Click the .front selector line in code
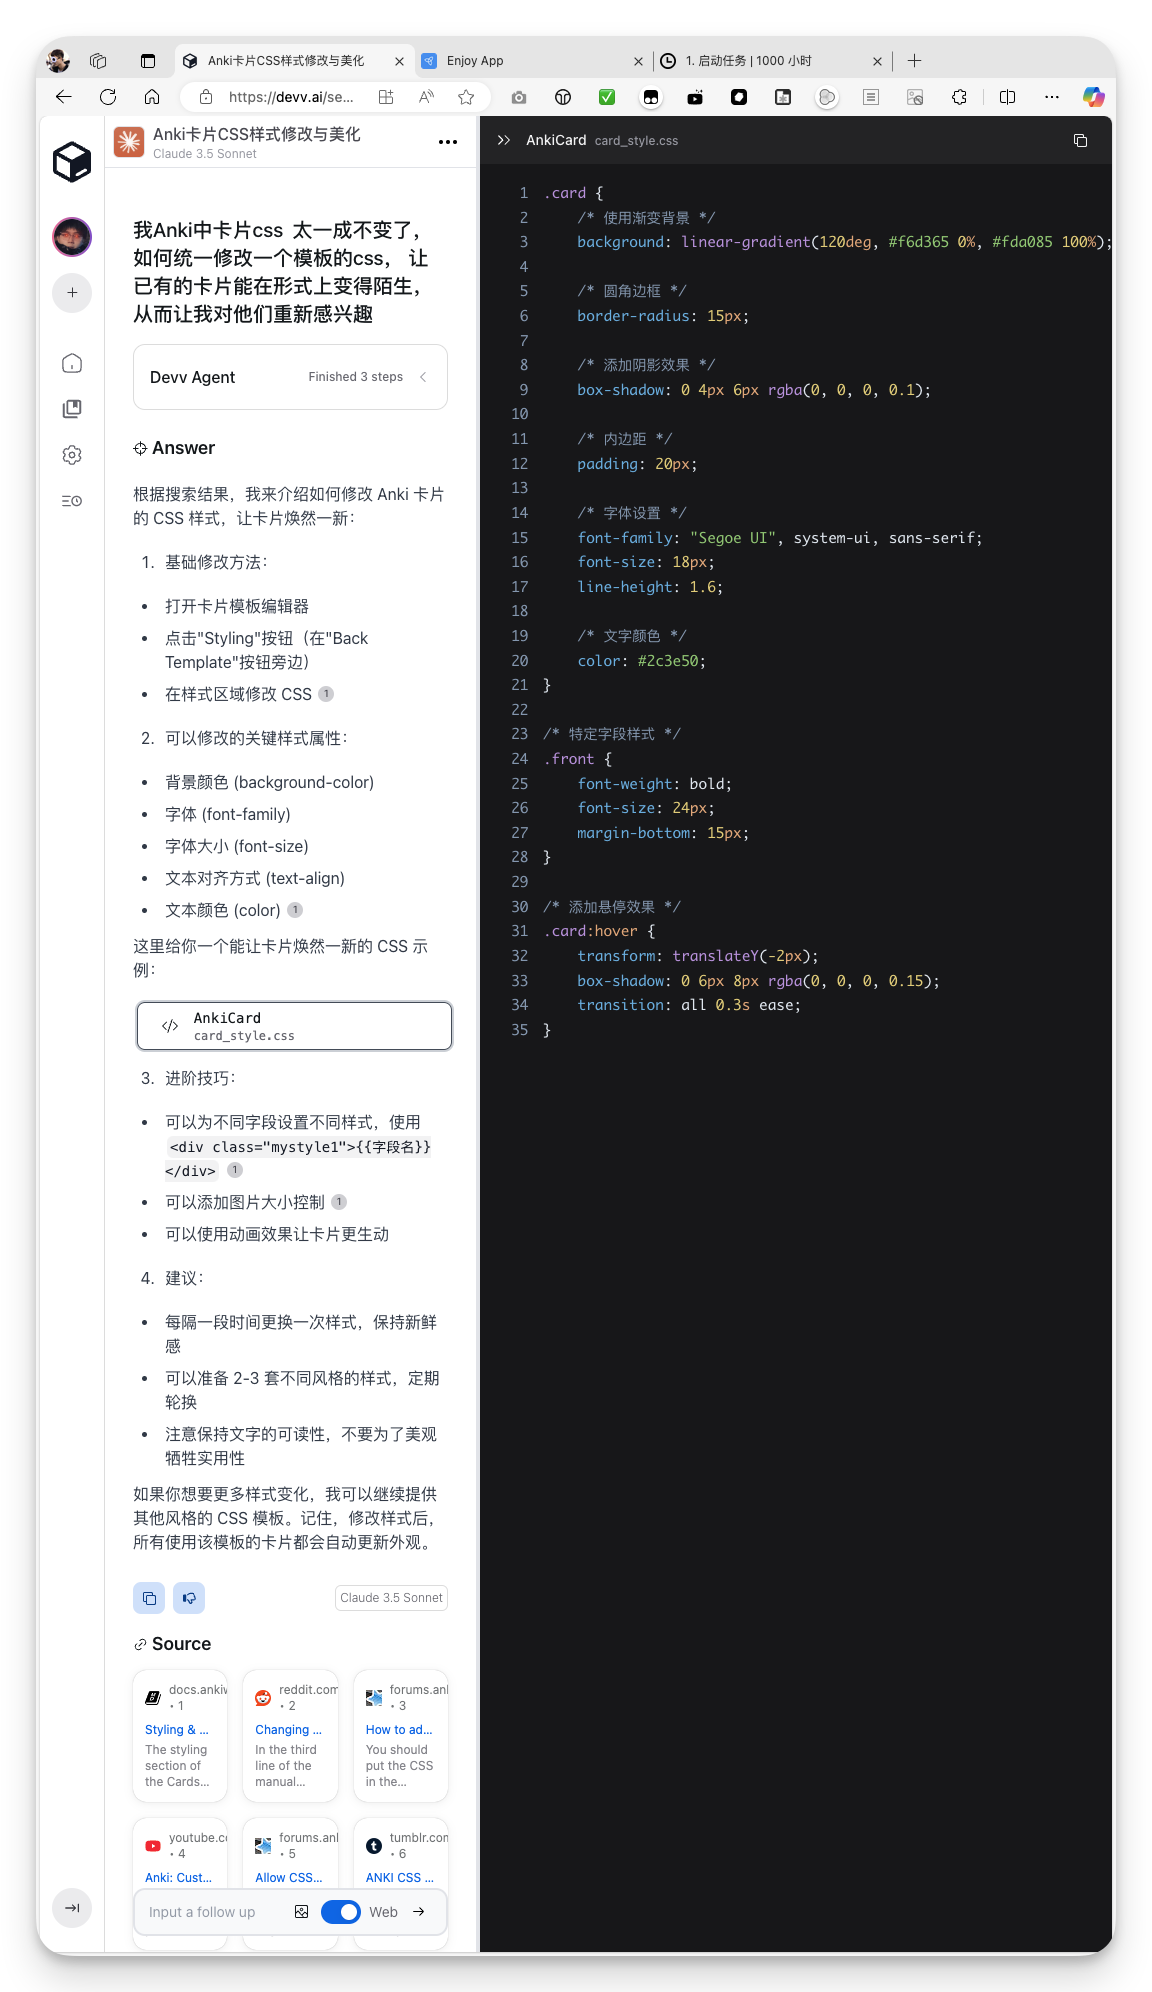 point(577,759)
